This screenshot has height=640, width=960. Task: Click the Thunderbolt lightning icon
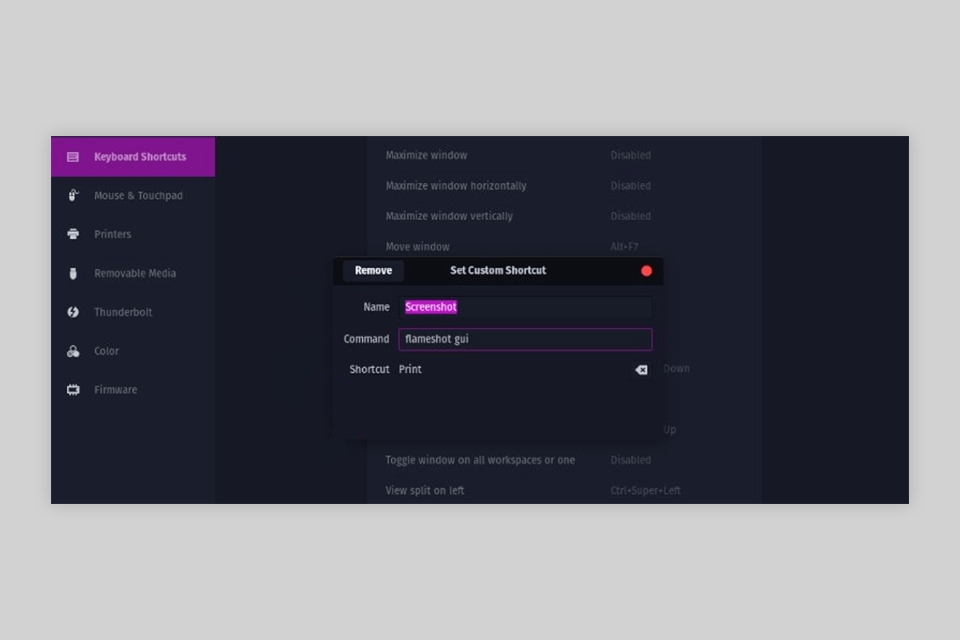(73, 312)
